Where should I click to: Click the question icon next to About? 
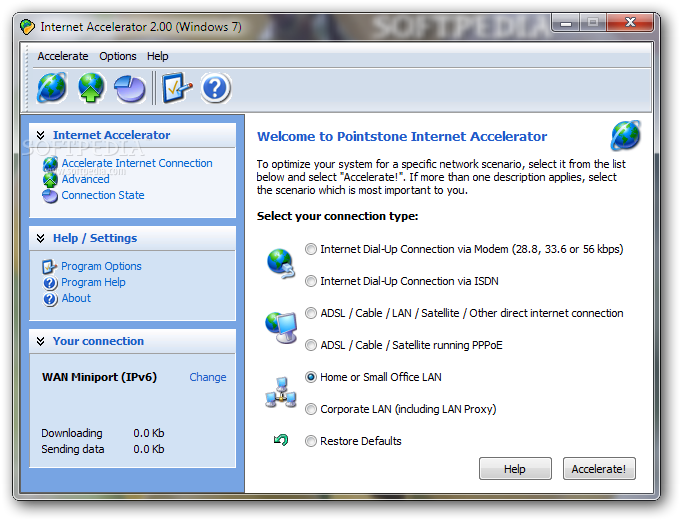[50, 299]
